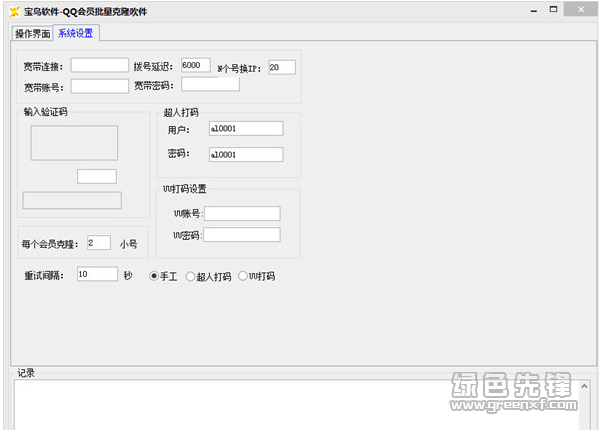Click the UU账号 input field
Image resolution: width=599 pixels, height=430 pixels.
[x=243, y=213]
